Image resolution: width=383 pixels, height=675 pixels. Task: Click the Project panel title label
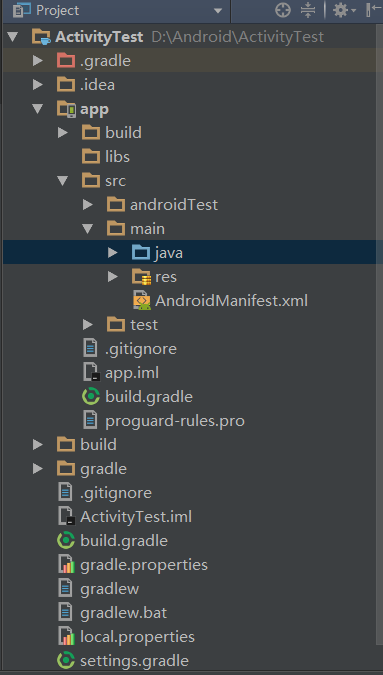[x=58, y=11]
